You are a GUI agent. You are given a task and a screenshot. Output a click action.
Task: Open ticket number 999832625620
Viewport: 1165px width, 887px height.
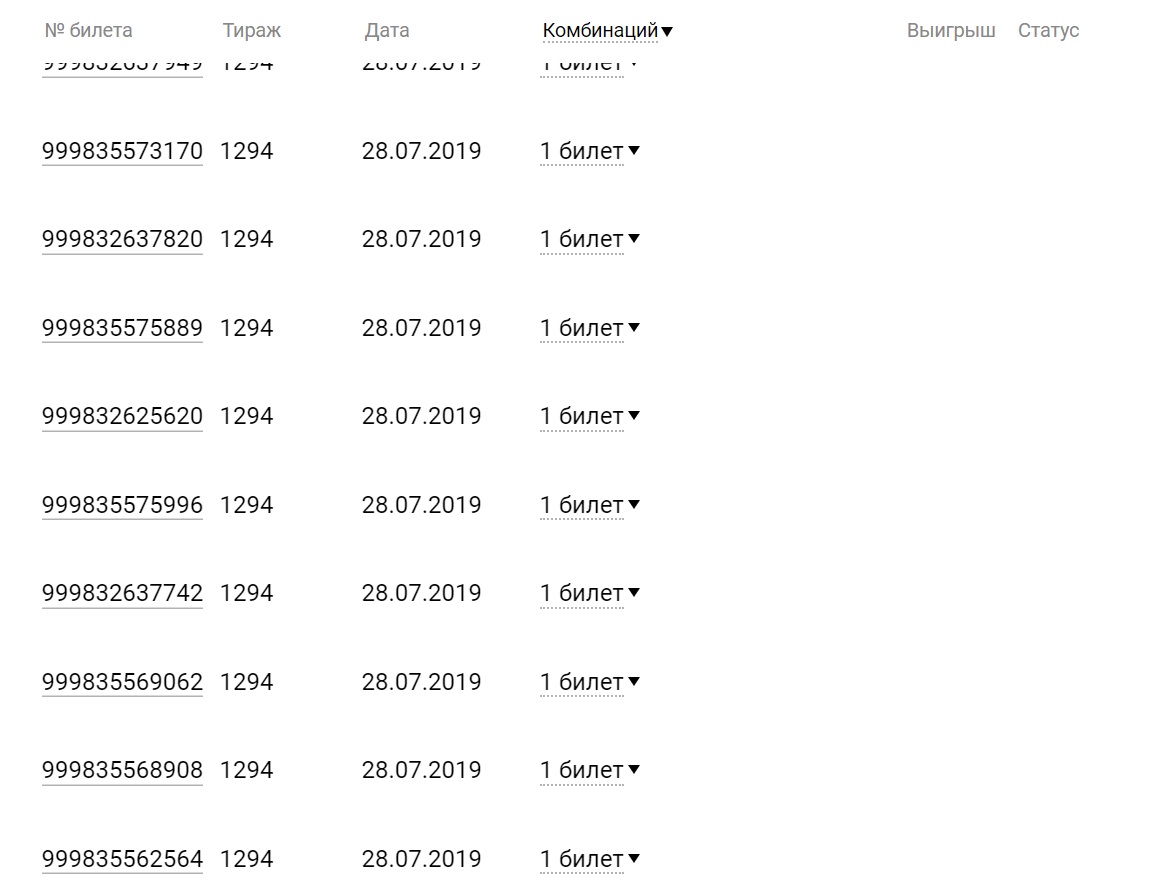coord(122,417)
